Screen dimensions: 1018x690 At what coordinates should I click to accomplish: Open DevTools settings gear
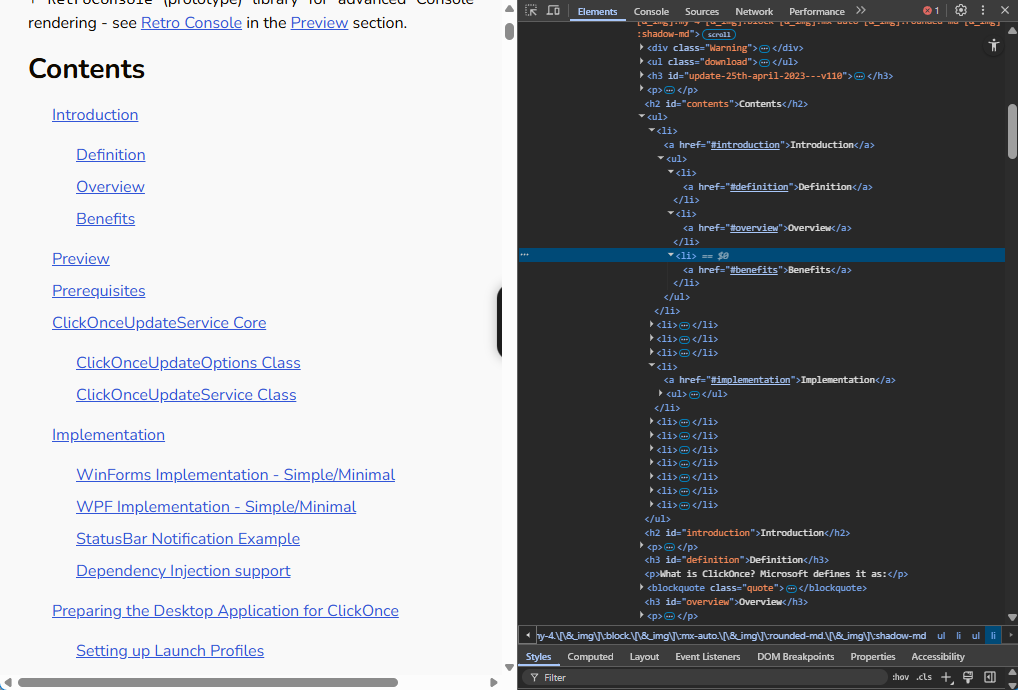pyautogui.click(x=961, y=10)
